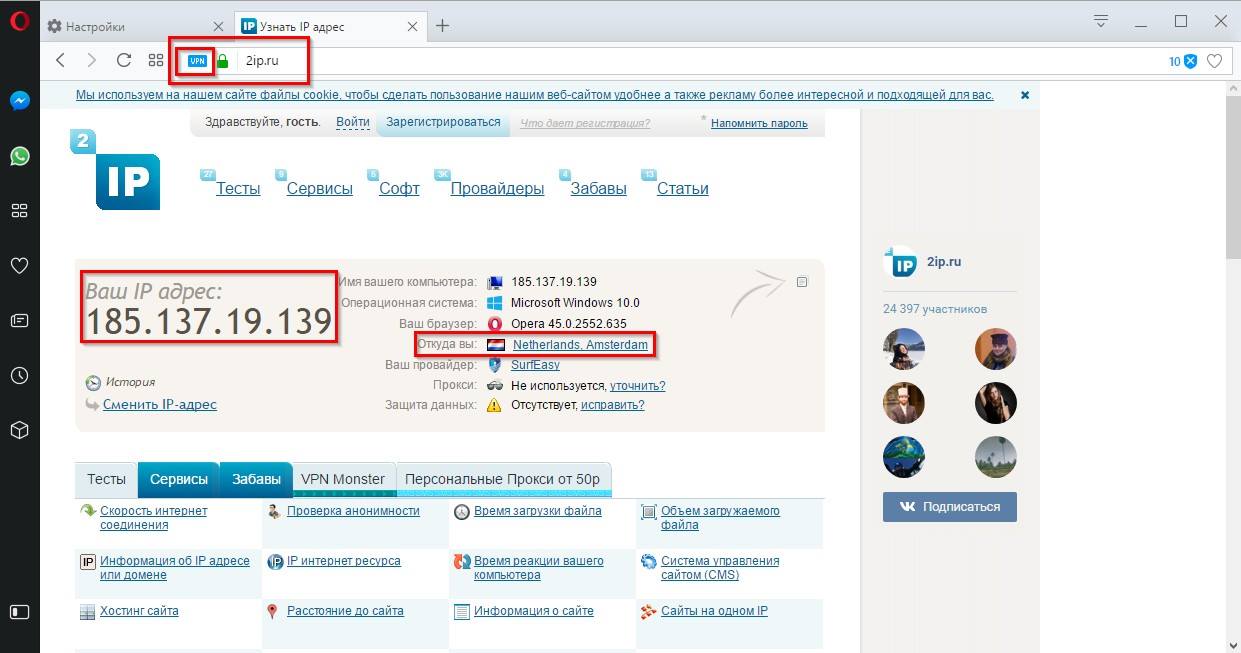1241x653 pixels.
Task: Open Время реакции вашего компьютера link
Action: pyautogui.click(x=539, y=568)
